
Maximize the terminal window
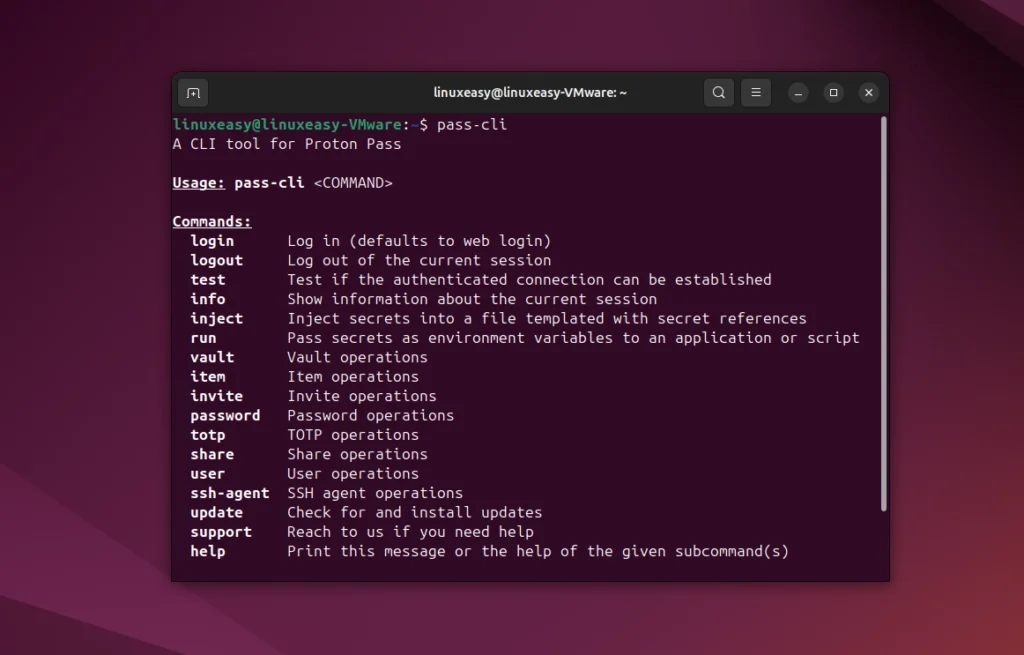[x=833, y=92]
